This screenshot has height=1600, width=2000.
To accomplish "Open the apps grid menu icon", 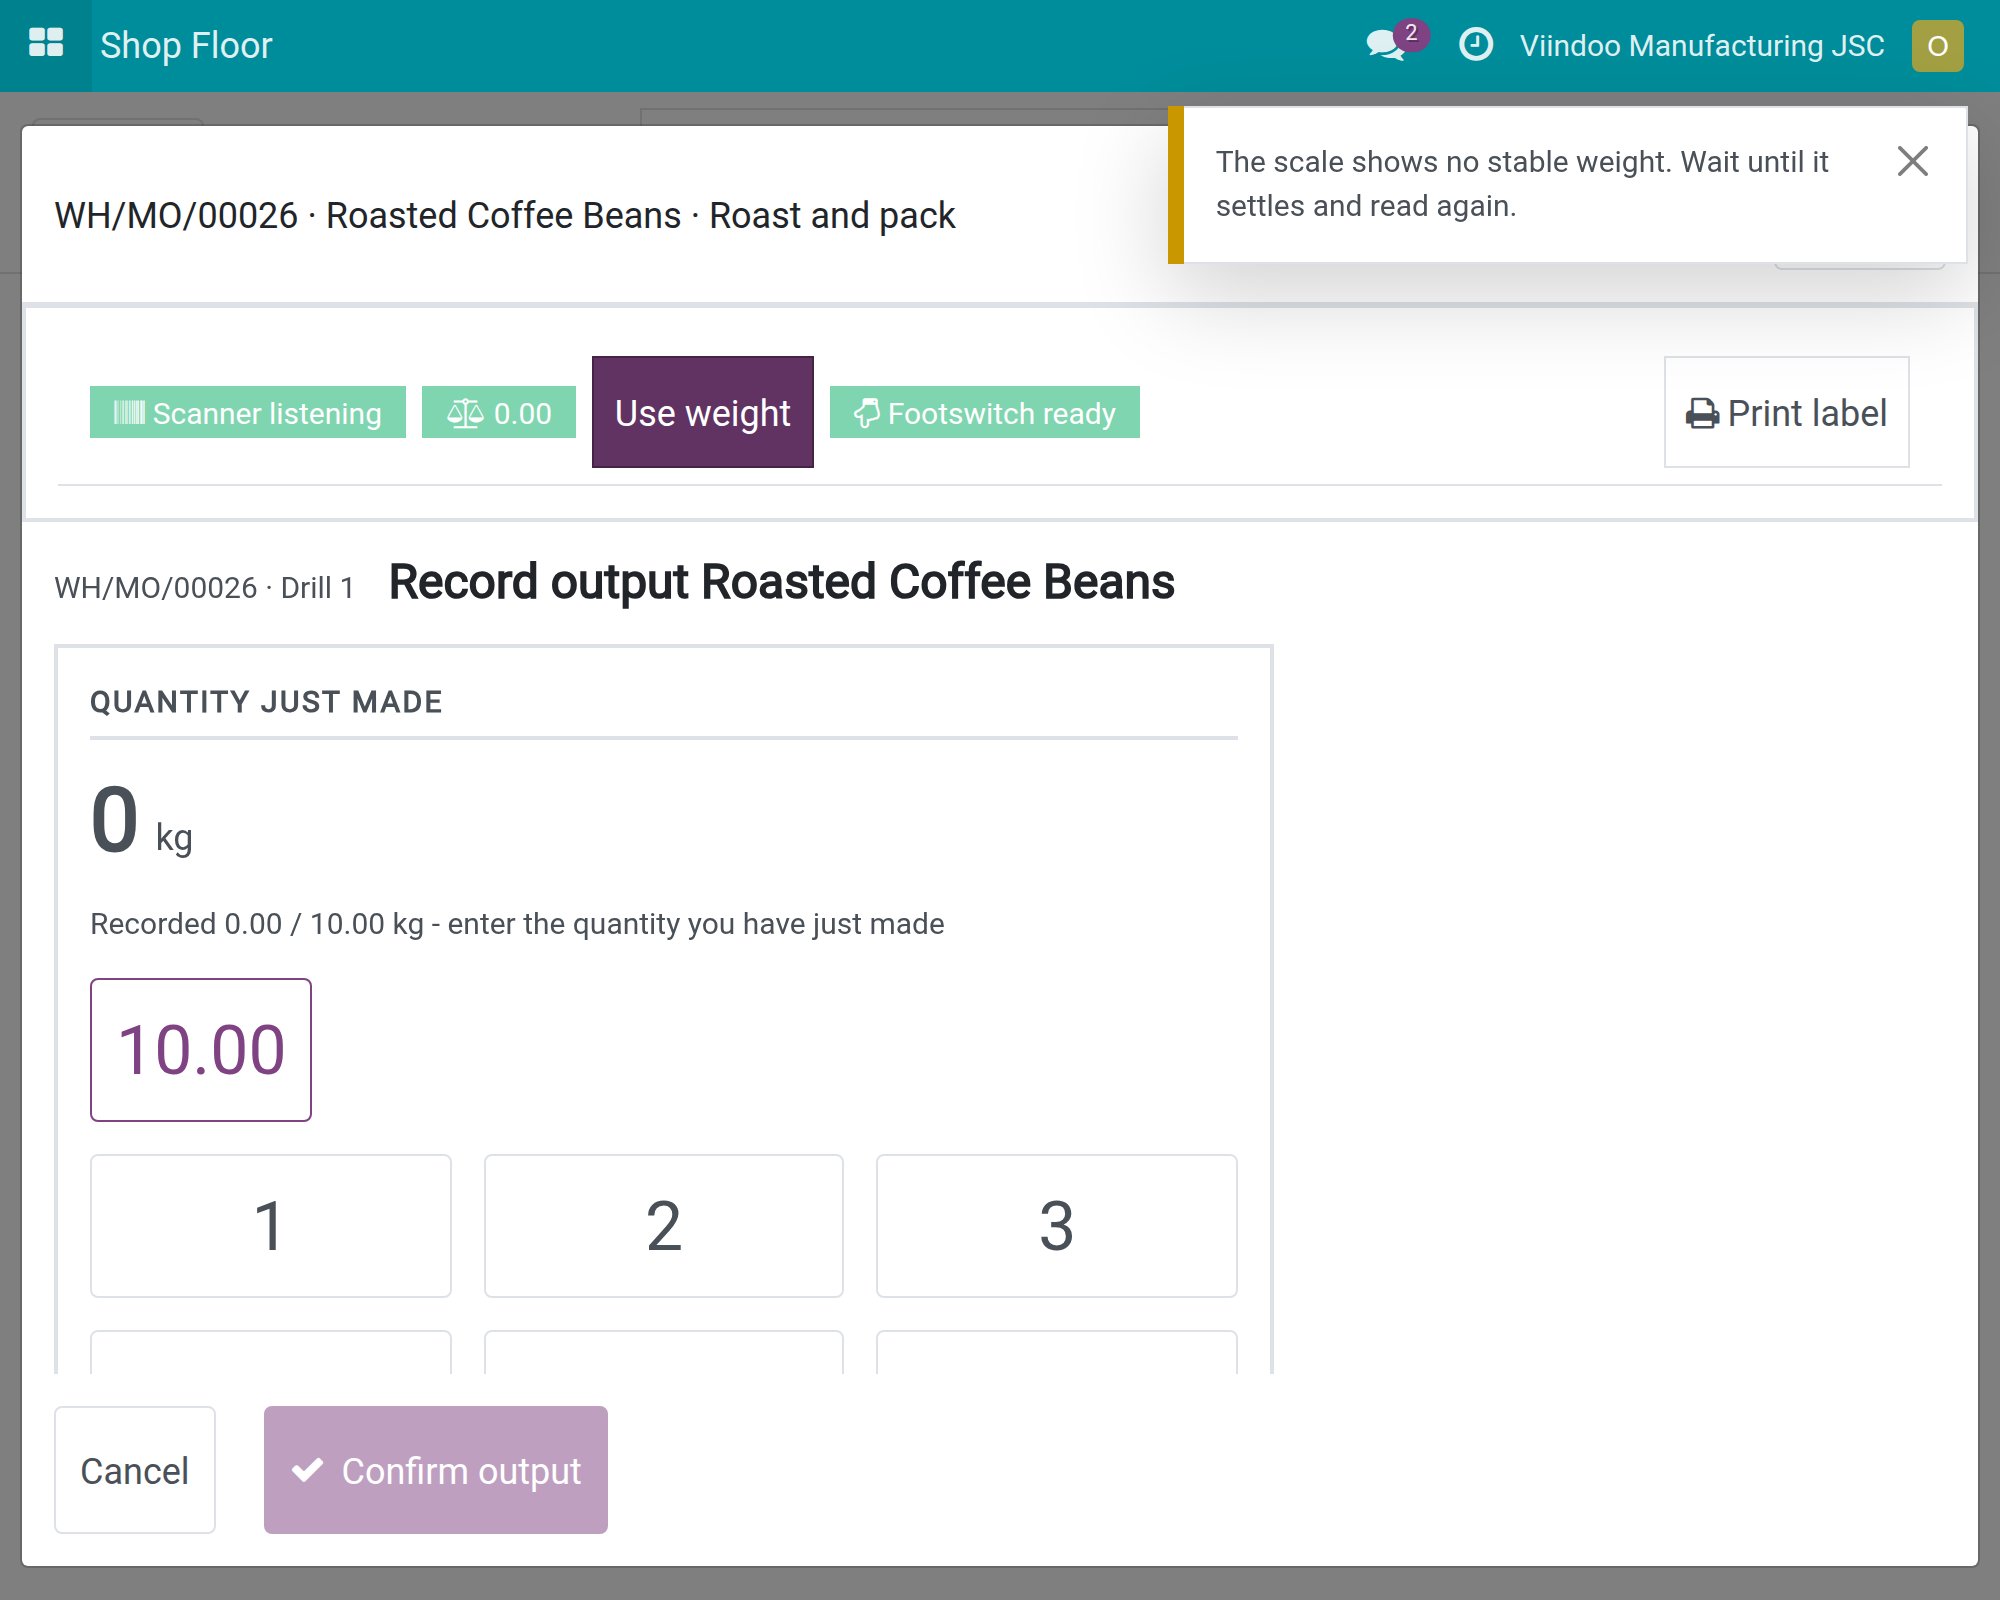I will coord(46,45).
